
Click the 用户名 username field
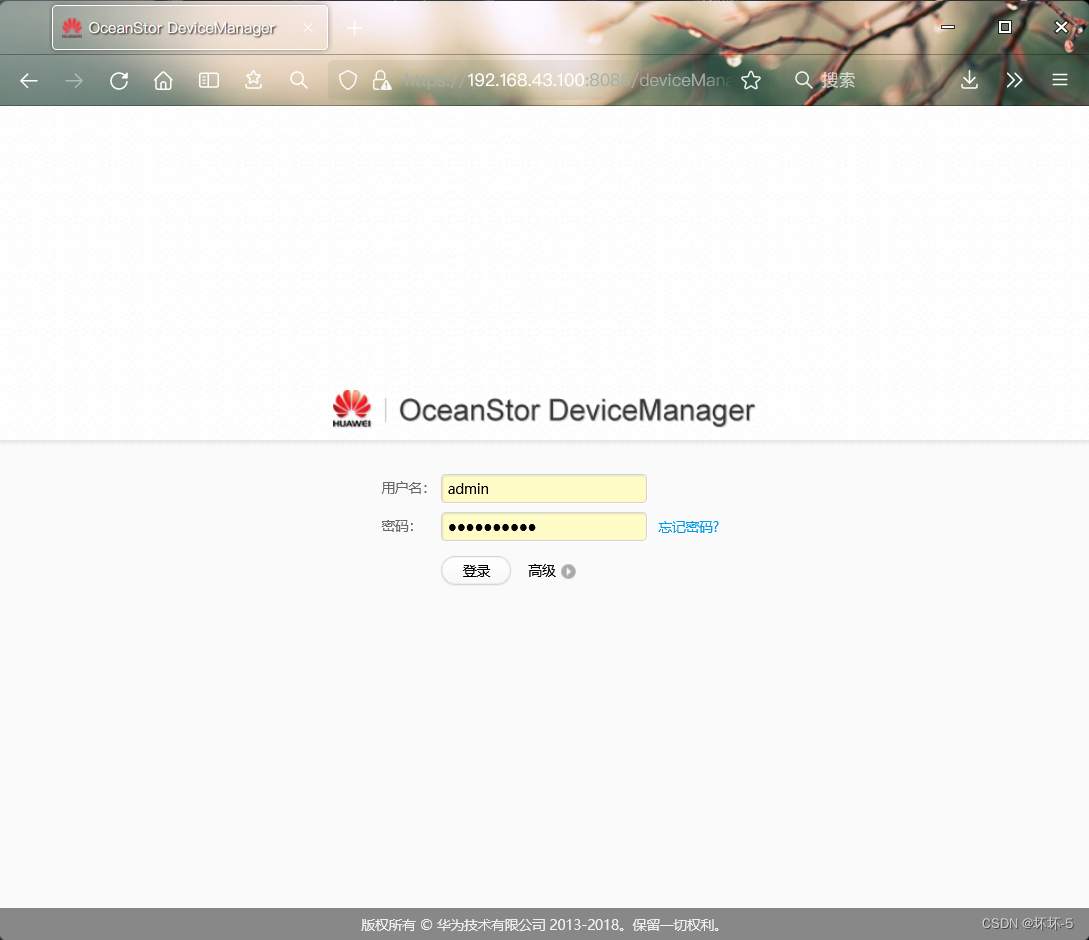click(x=544, y=488)
